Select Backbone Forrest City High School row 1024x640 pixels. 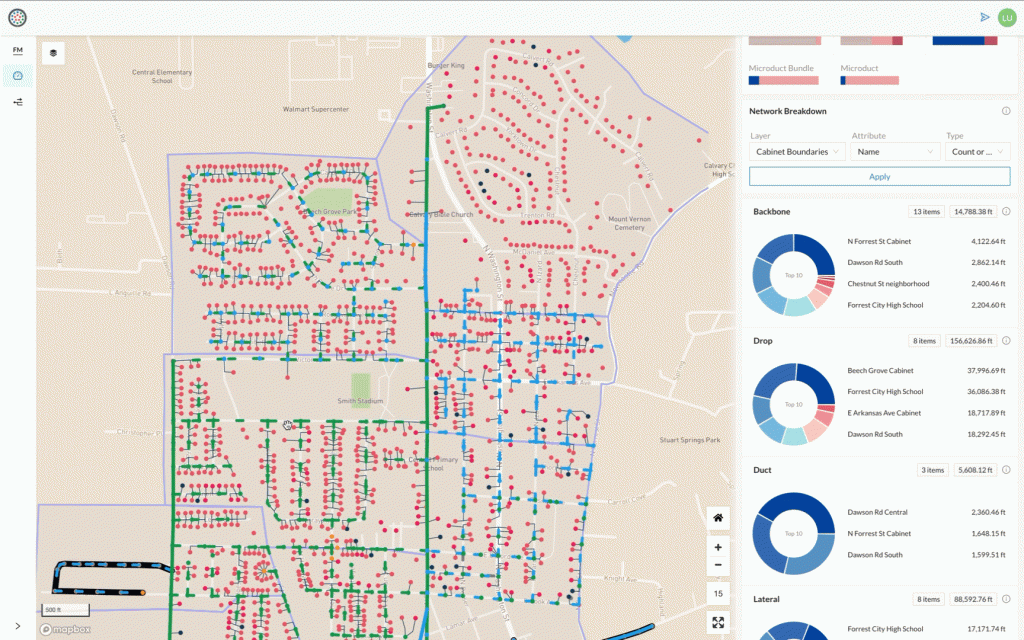pos(926,305)
